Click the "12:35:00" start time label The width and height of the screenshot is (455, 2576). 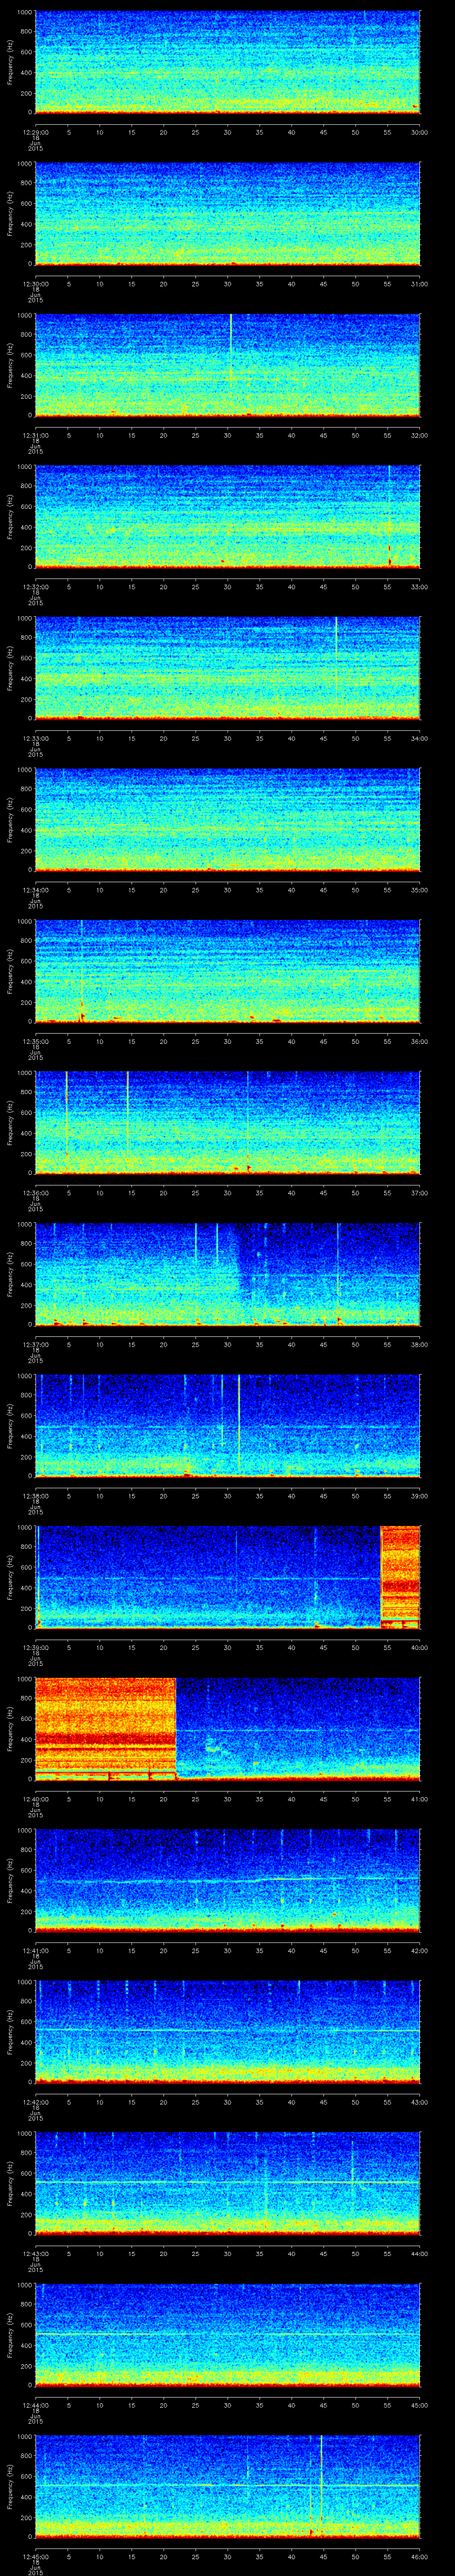click(x=35, y=1041)
